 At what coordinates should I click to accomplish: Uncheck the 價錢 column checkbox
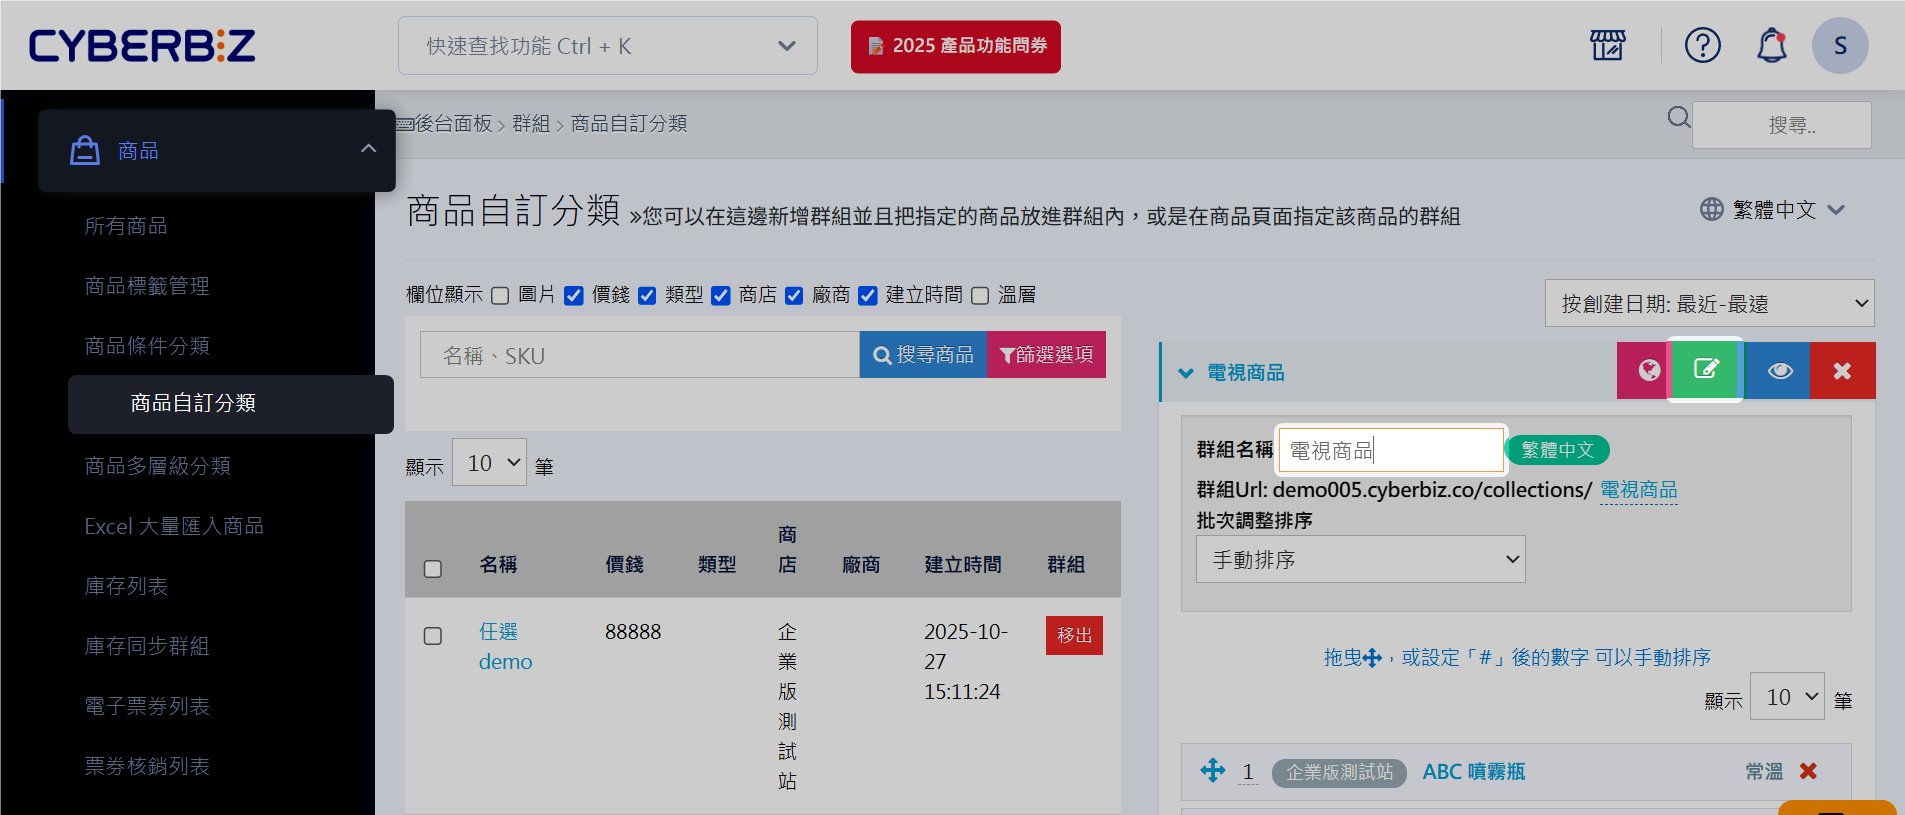coord(574,295)
